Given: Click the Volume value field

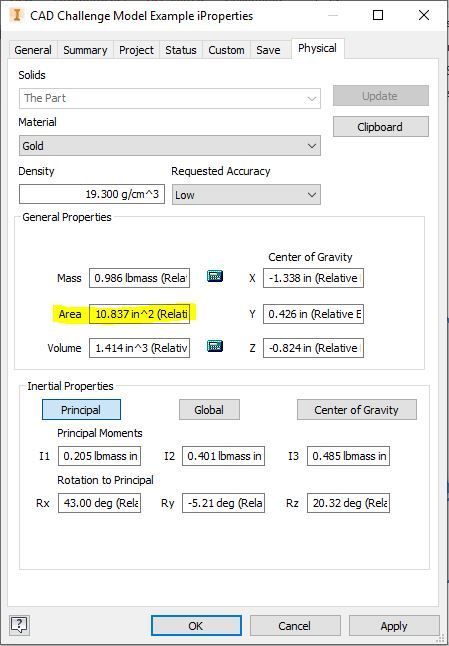Looking at the screenshot, I should tap(139, 348).
